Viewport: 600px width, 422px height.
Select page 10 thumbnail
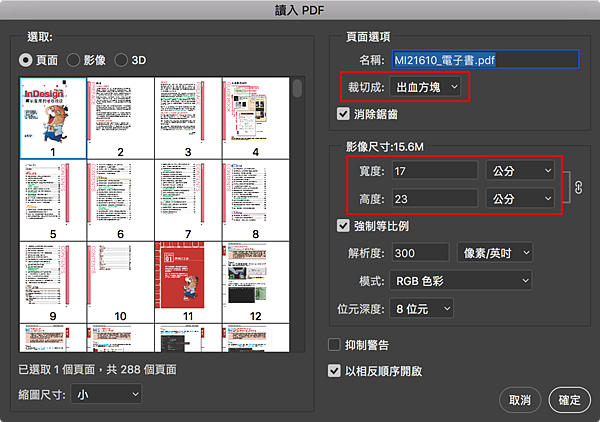[121, 282]
